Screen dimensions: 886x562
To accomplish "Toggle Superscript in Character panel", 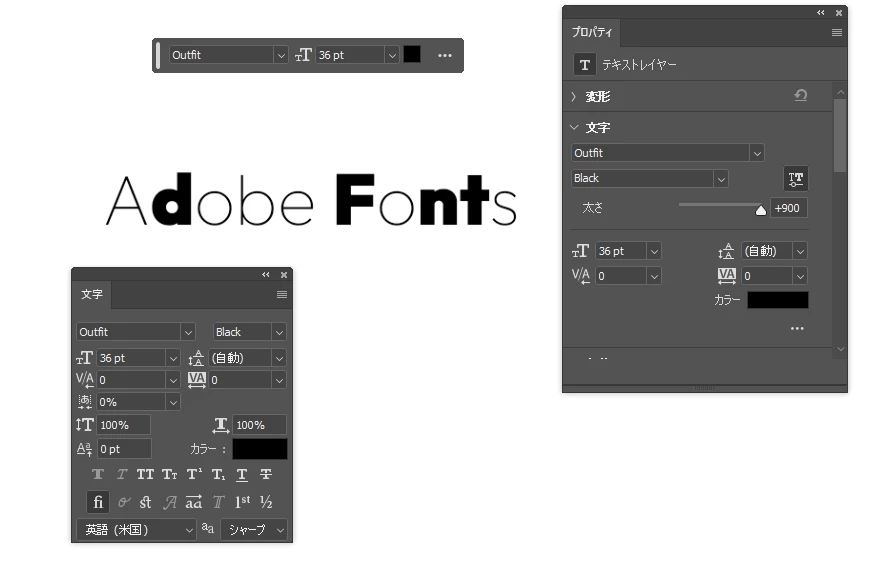I will point(194,474).
